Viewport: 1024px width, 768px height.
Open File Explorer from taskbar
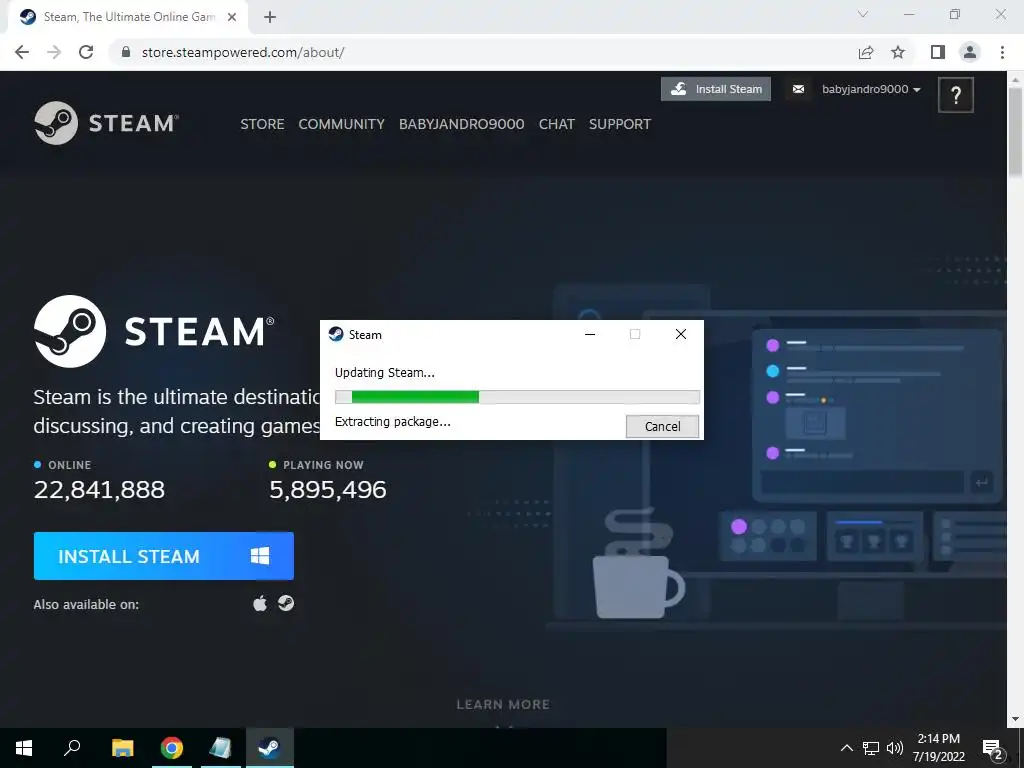[122, 748]
